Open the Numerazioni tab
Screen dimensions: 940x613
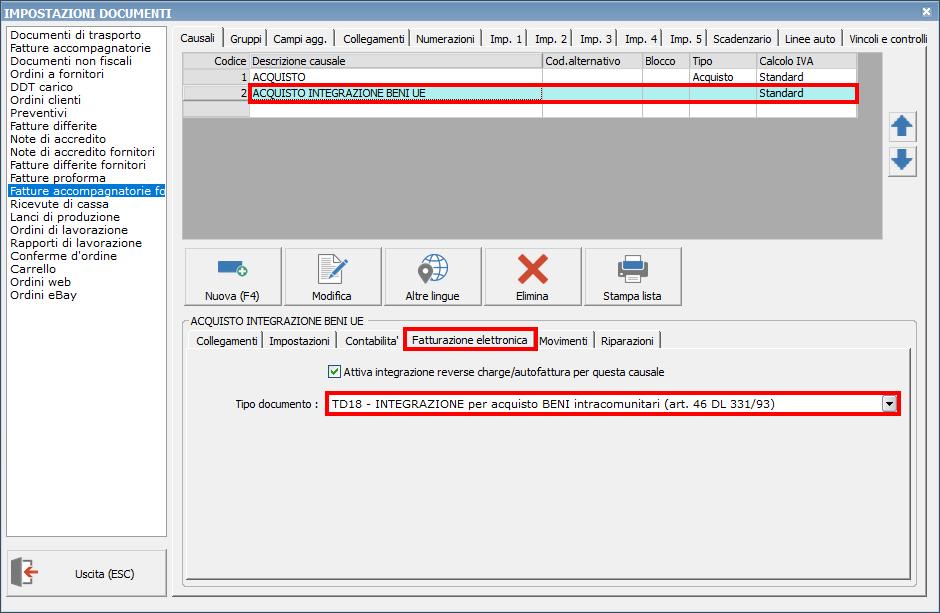pyautogui.click(x=445, y=39)
